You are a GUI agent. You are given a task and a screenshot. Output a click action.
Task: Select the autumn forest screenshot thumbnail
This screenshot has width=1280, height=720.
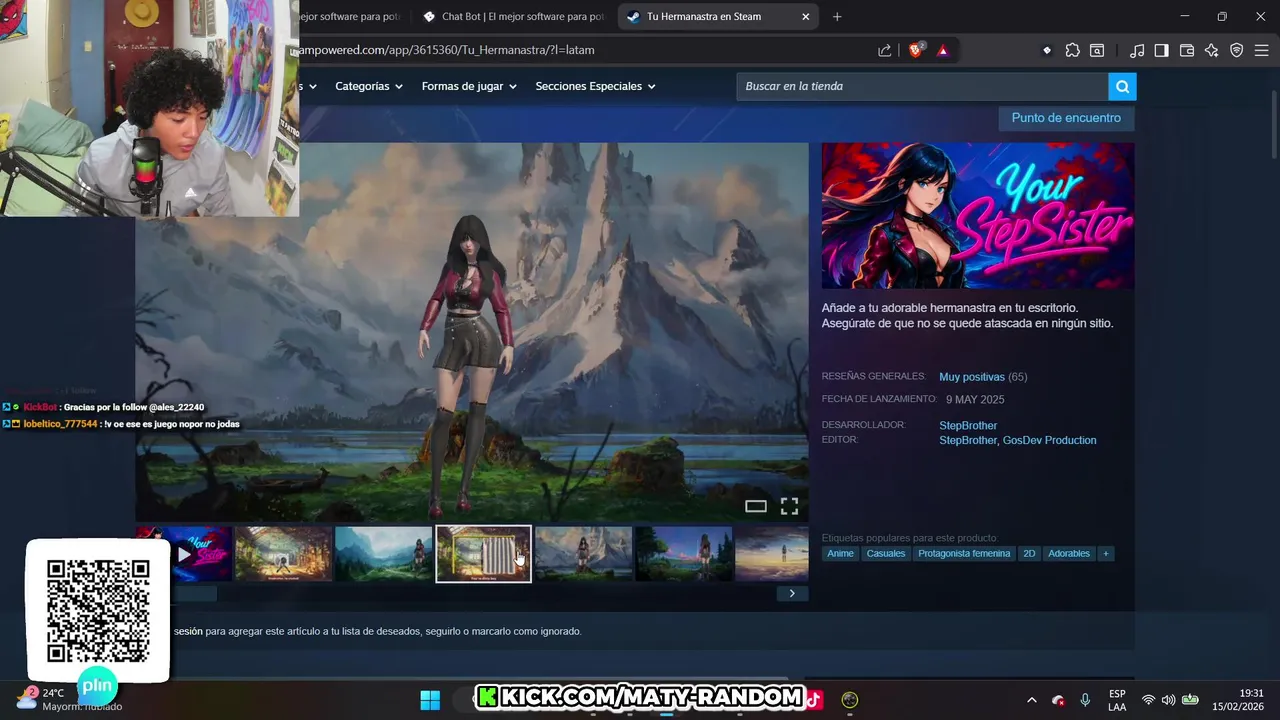(283, 554)
